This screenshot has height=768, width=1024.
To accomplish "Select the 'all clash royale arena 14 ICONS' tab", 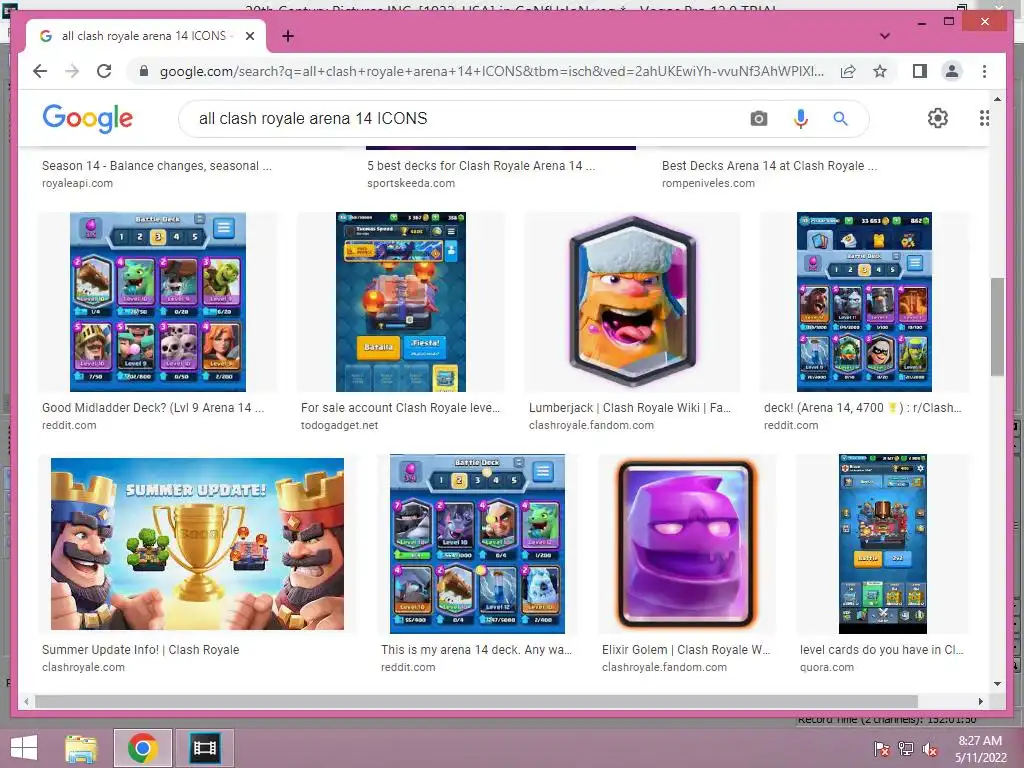I will [146, 36].
